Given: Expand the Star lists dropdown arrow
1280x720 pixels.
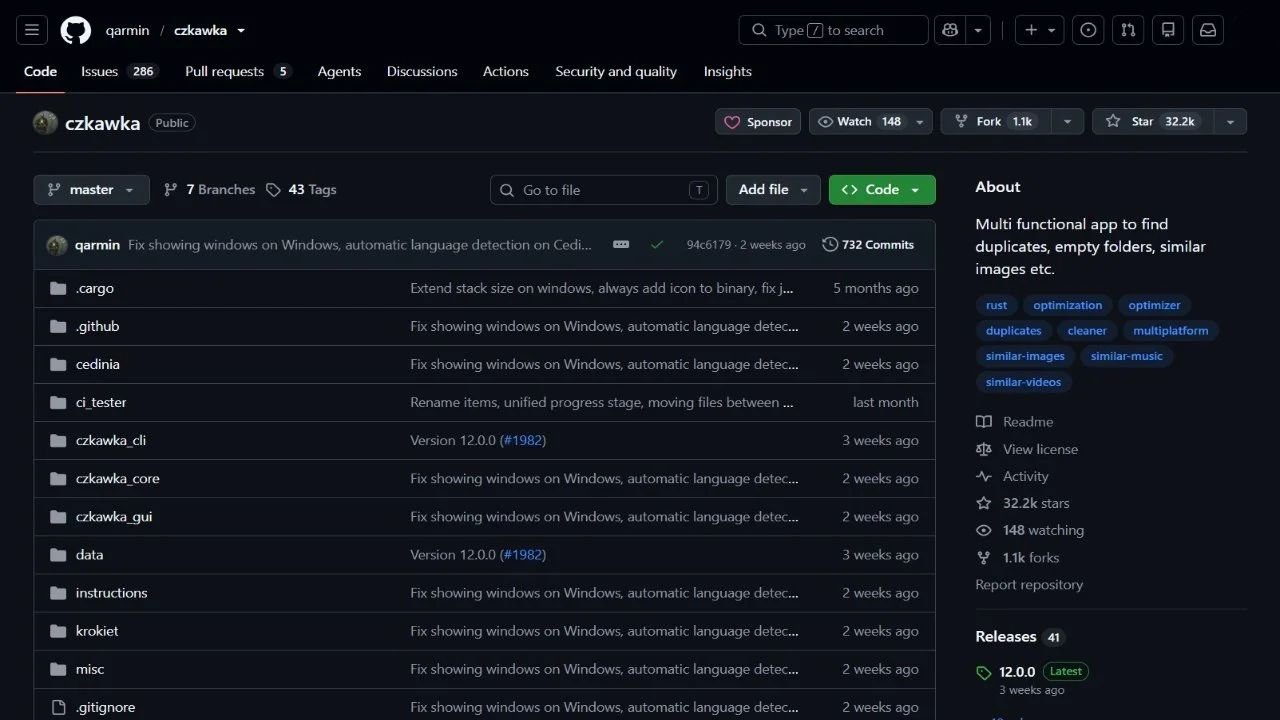Looking at the screenshot, I should point(1230,122).
